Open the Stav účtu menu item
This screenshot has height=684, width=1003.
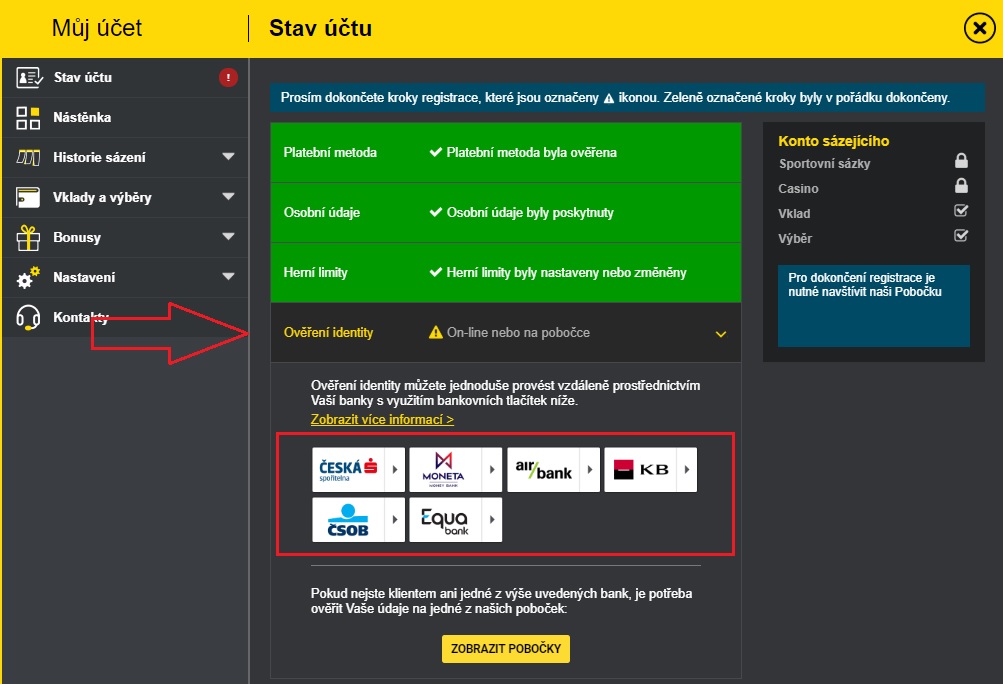[125, 77]
